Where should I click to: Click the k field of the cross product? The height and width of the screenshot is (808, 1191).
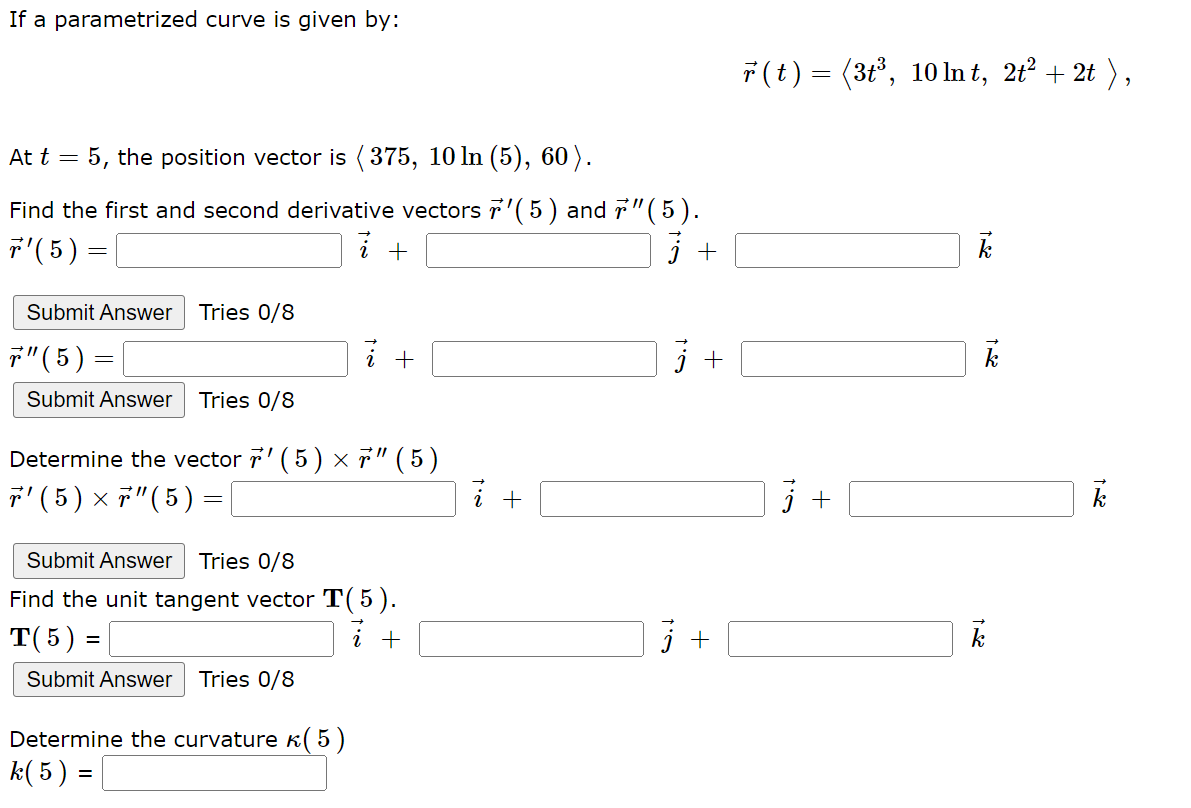[x=960, y=498]
